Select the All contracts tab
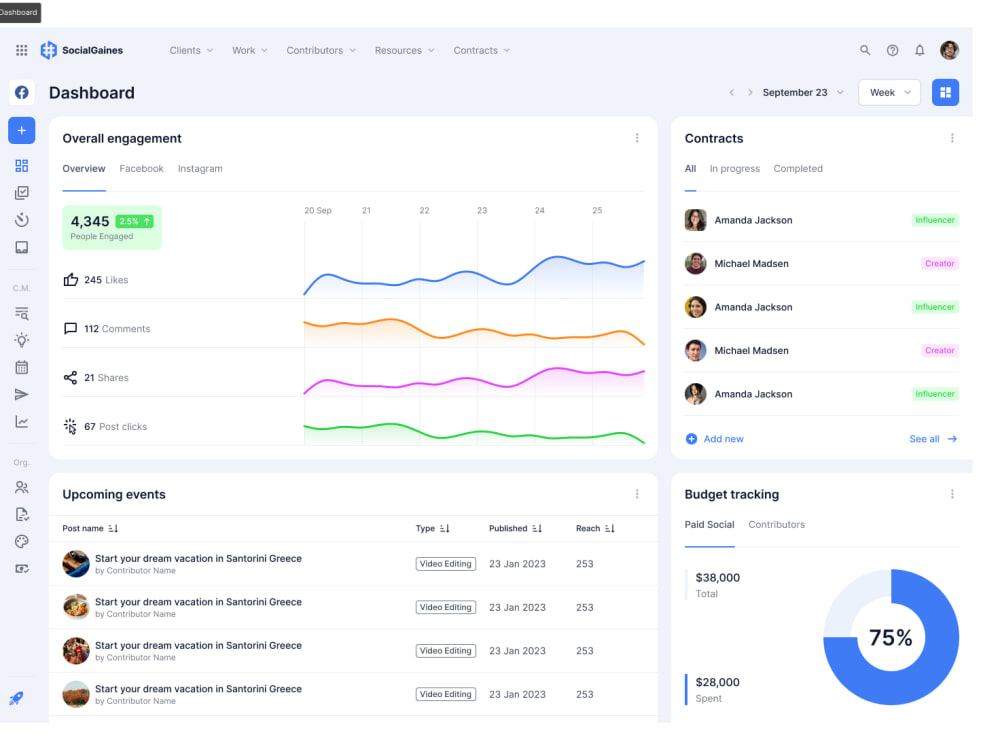Image resolution: width=1000 pixels, height=750 pixels. point(690,169)
